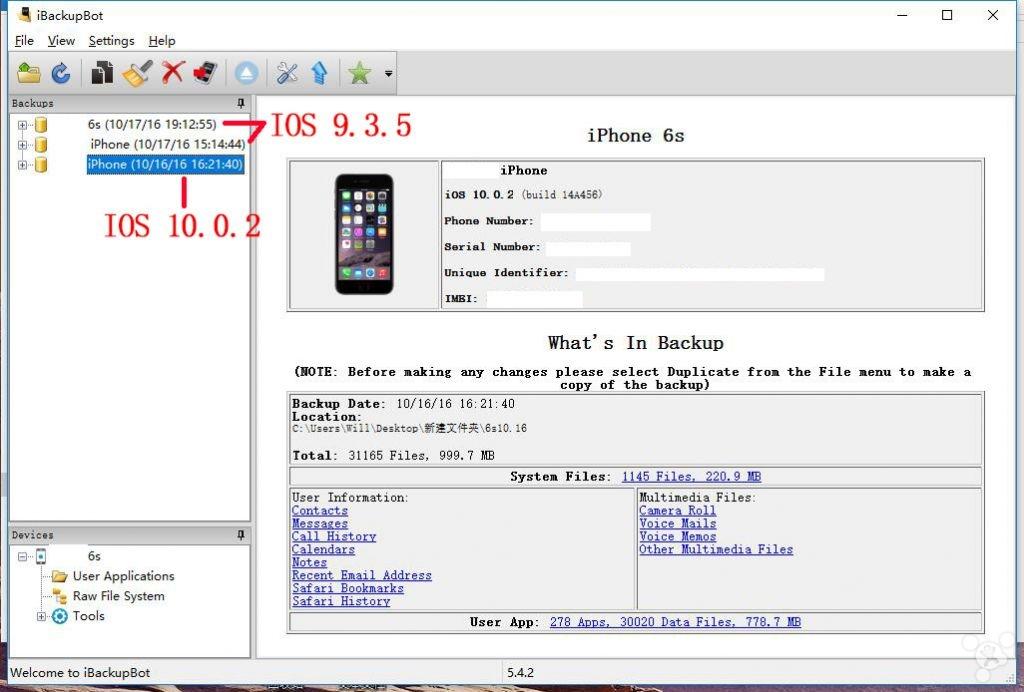The width and height of the screenshot is (1024, 692).
Task: Click the phone icon beside 6s device
Action: (x=41, y=556)
